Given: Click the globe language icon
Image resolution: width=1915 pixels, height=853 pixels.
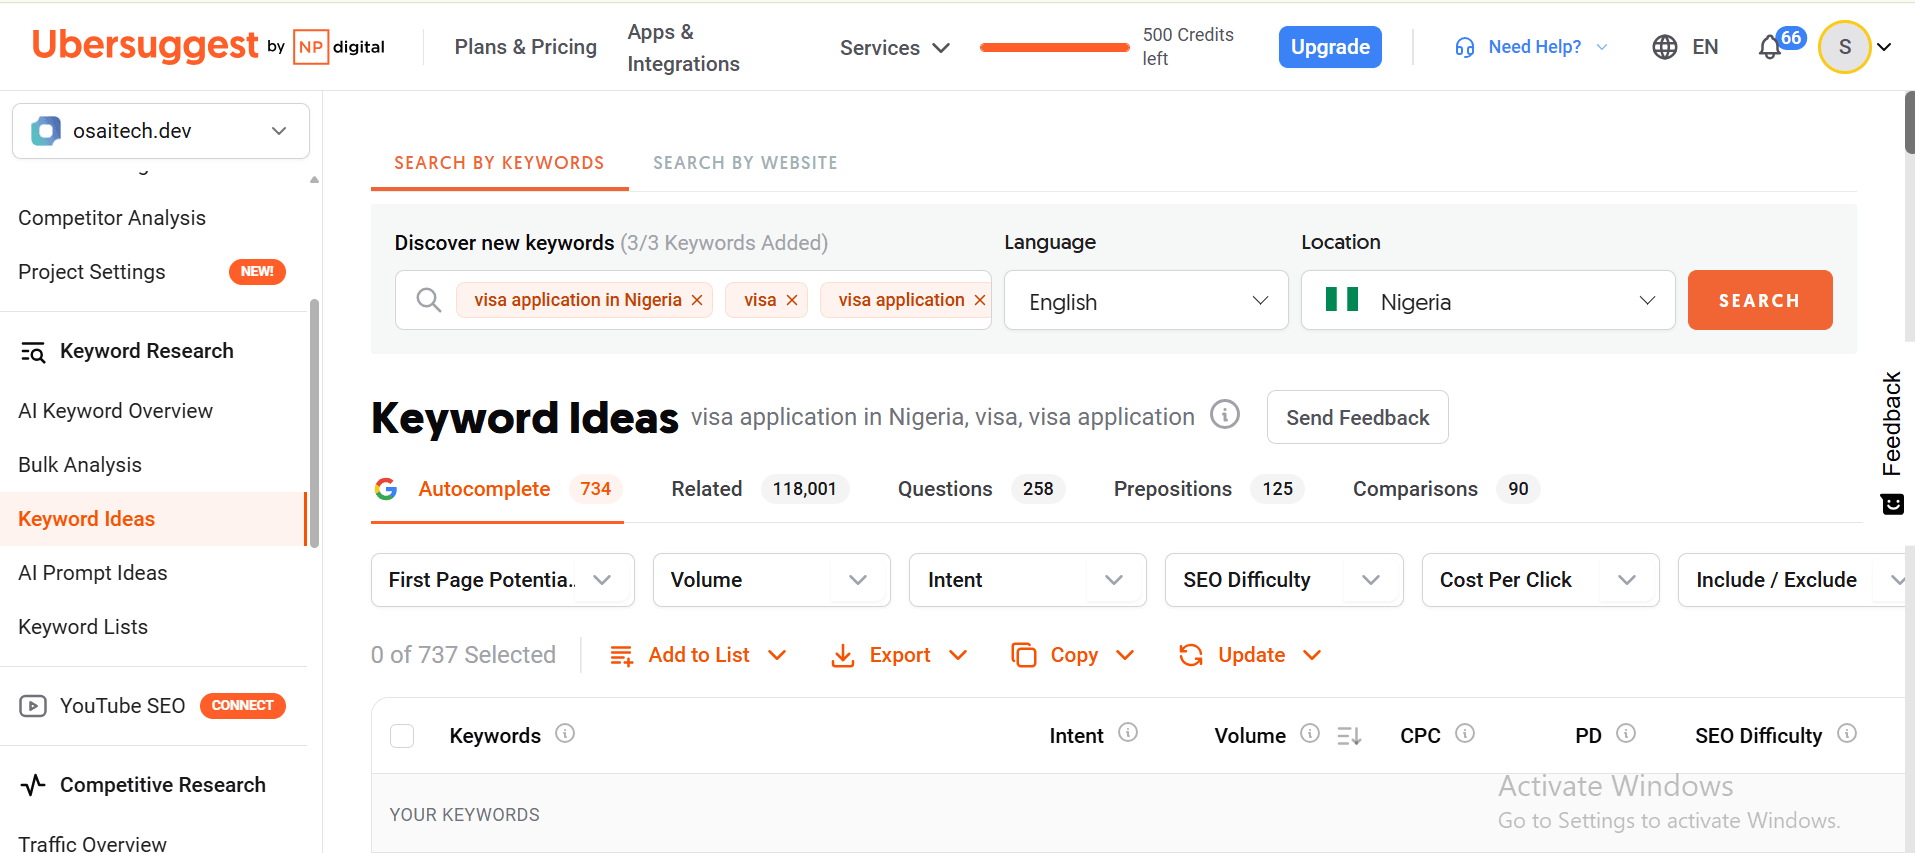Looking at the screenshot, I should pos(1665,47).
